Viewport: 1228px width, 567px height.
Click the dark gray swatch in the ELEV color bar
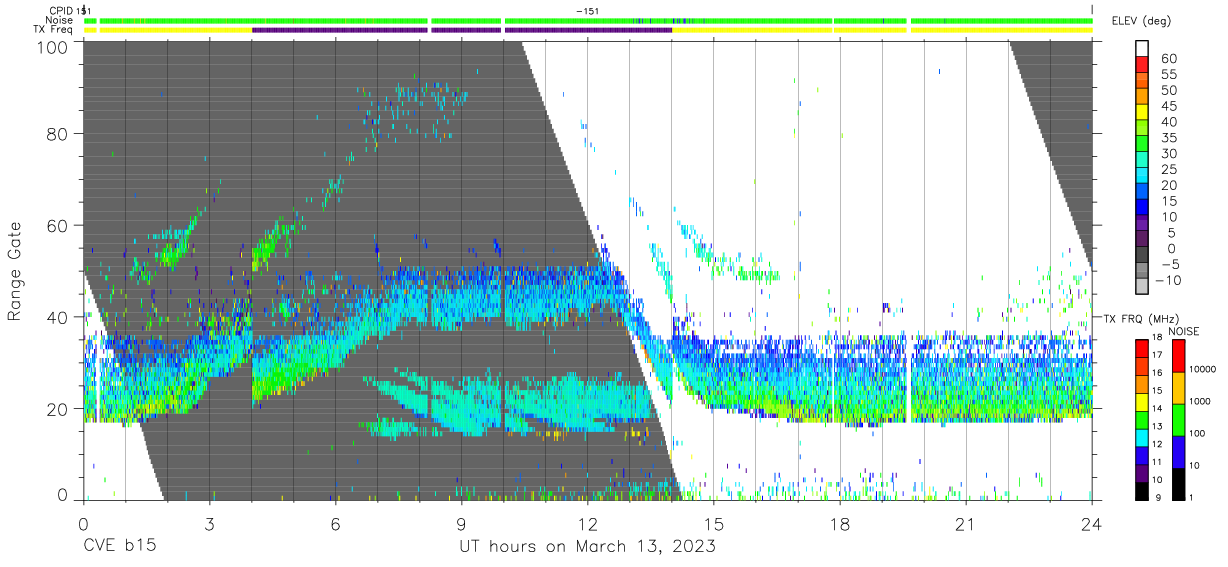tap(1142, 256)
